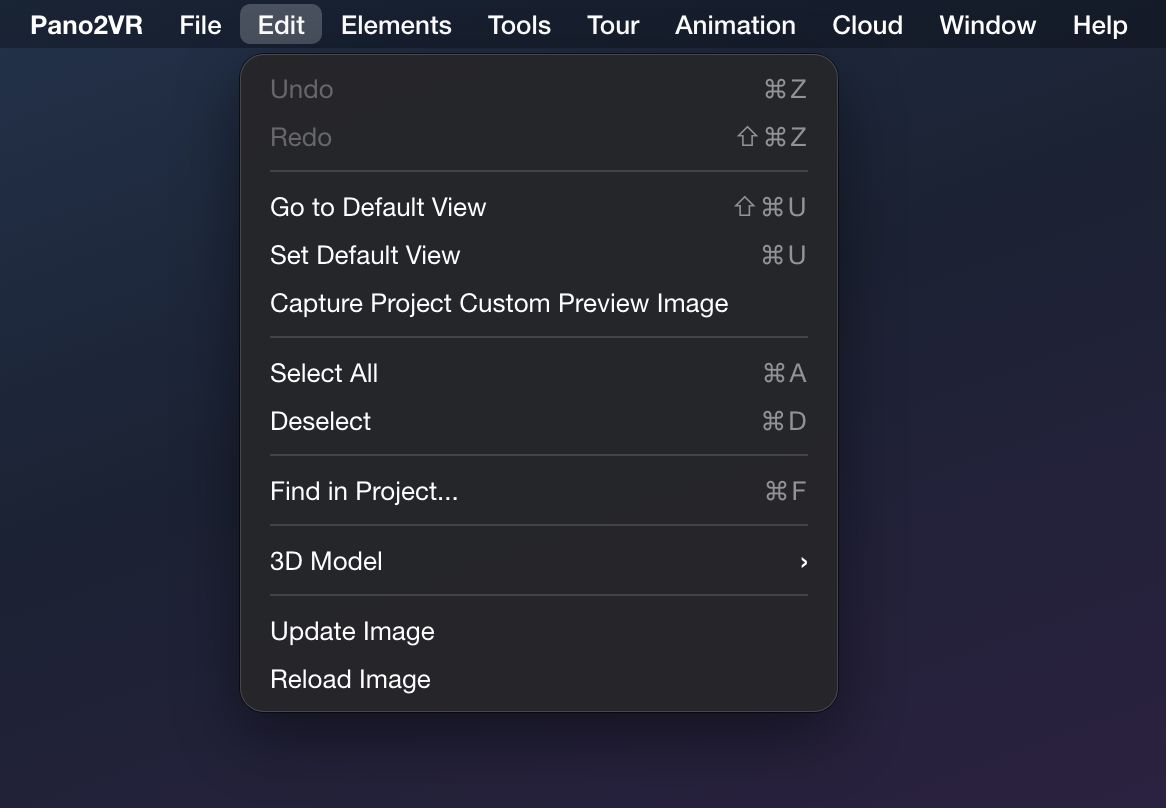The width and height of the screenshot is (1166, 808).
Task: Open the Animation menu
Action: 735,25
